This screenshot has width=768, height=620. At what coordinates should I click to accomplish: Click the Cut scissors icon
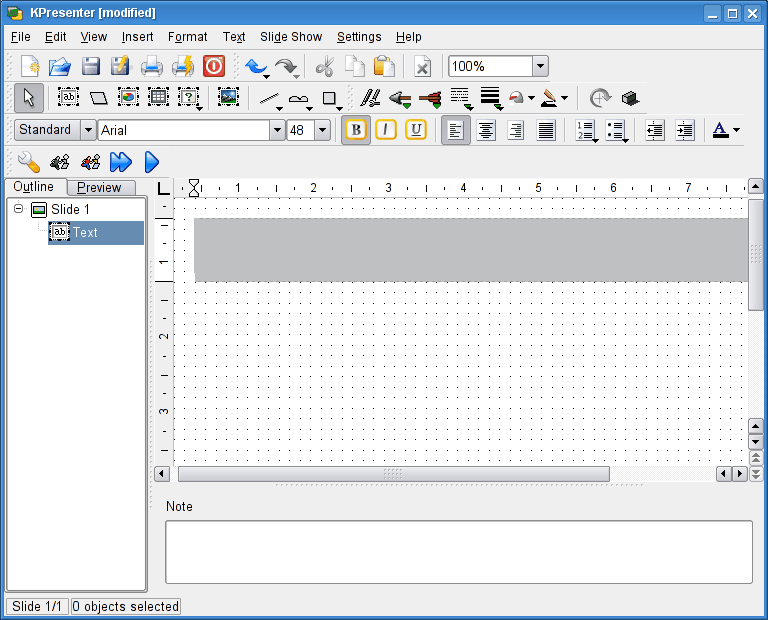pos(324,67)
